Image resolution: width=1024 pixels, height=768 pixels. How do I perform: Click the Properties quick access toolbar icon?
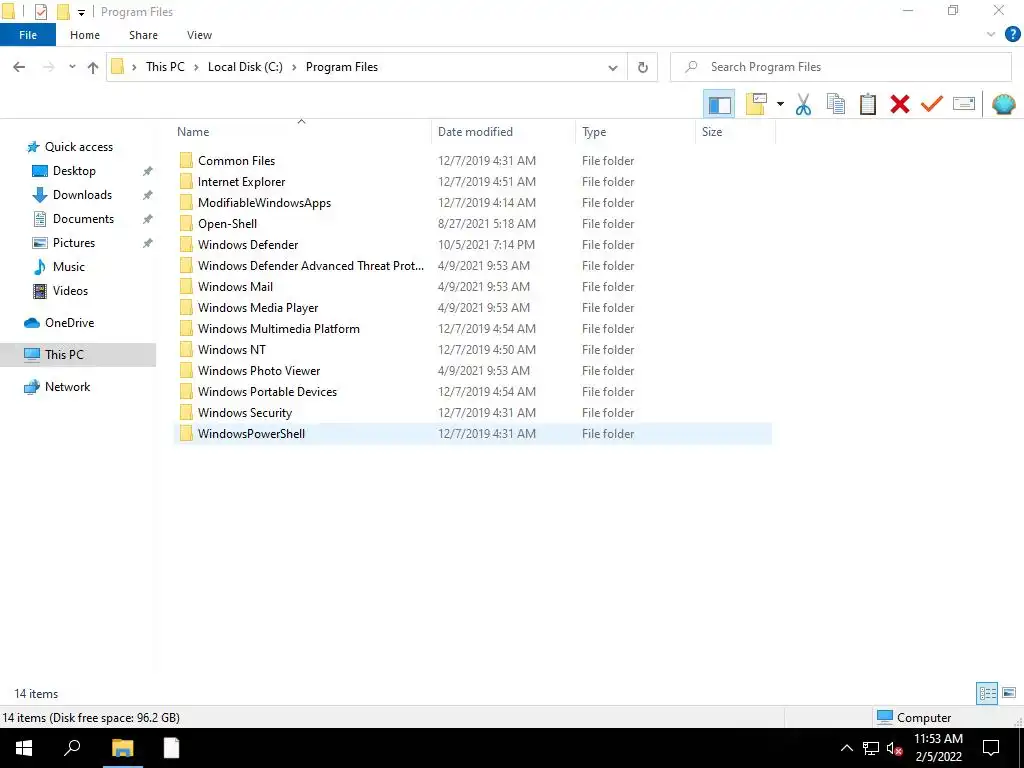(40, 12)
